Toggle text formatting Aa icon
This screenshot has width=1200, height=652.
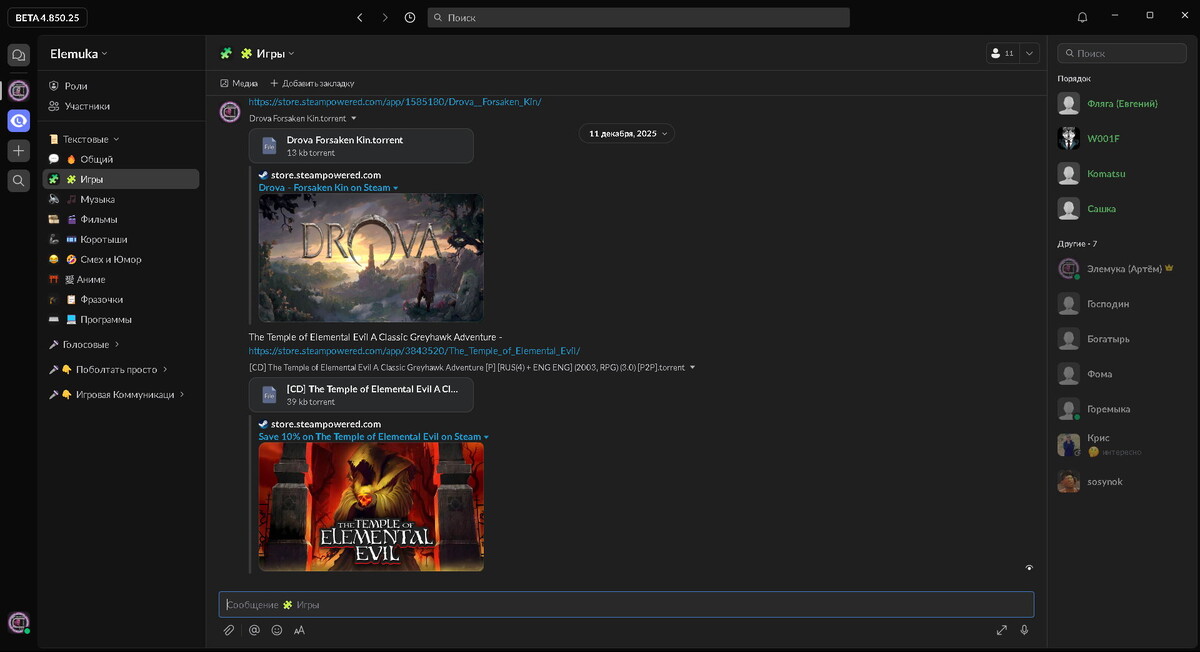(299, 630)
